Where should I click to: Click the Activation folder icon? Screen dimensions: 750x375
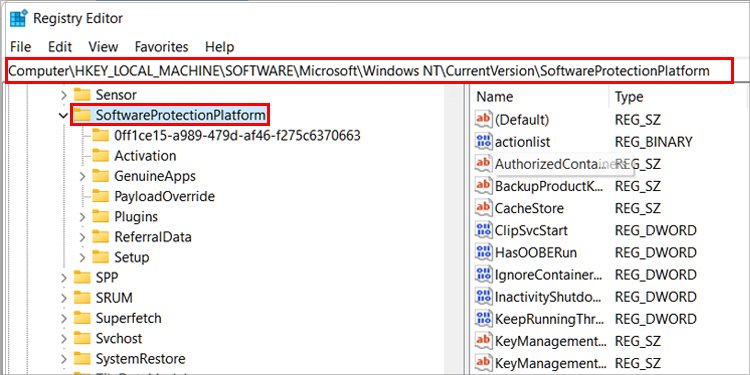100,156
